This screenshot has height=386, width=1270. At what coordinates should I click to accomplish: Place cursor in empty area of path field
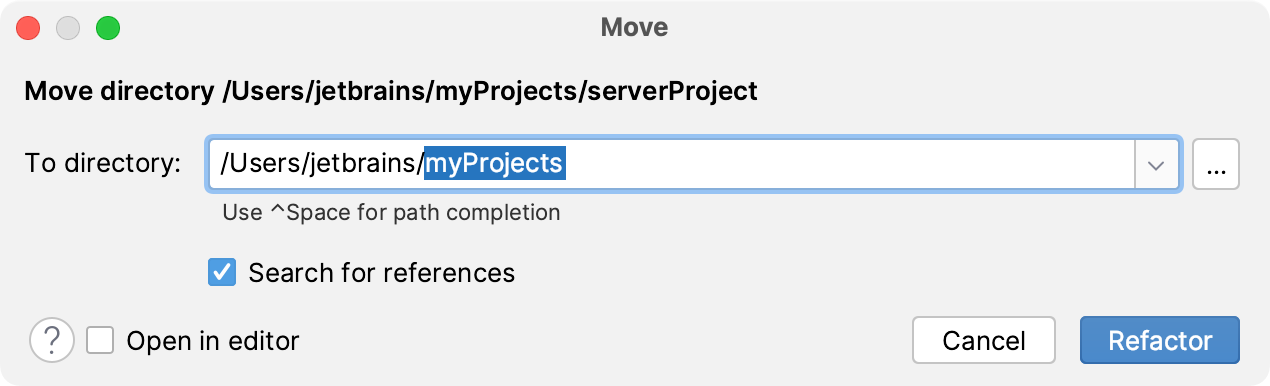tap(850, 164)
